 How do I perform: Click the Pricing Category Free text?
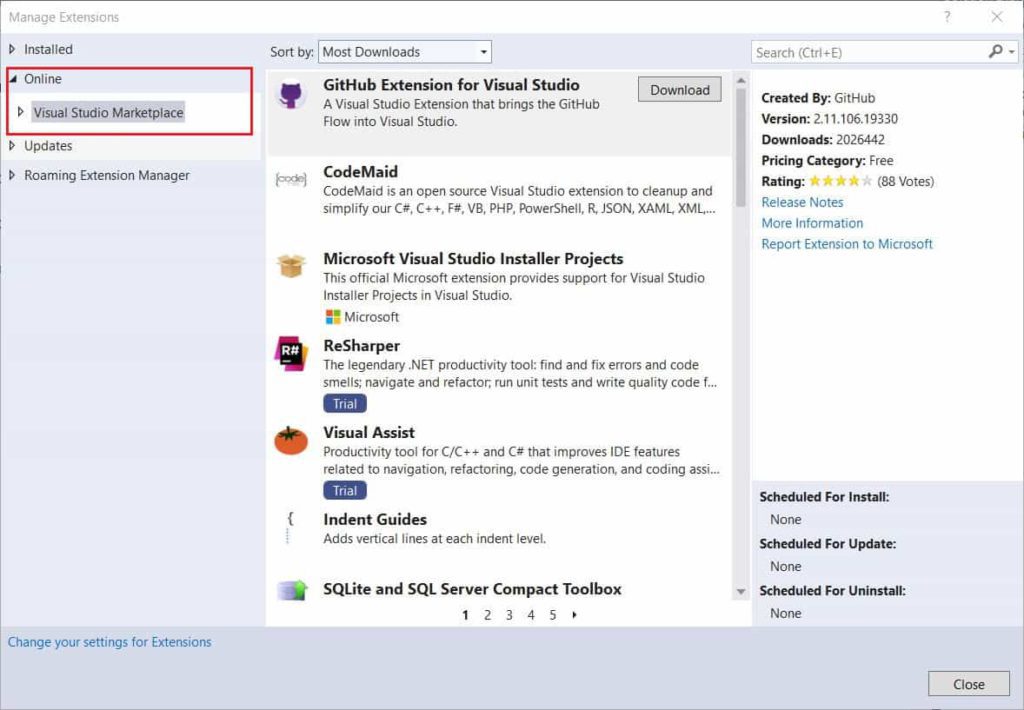(827, 161)
